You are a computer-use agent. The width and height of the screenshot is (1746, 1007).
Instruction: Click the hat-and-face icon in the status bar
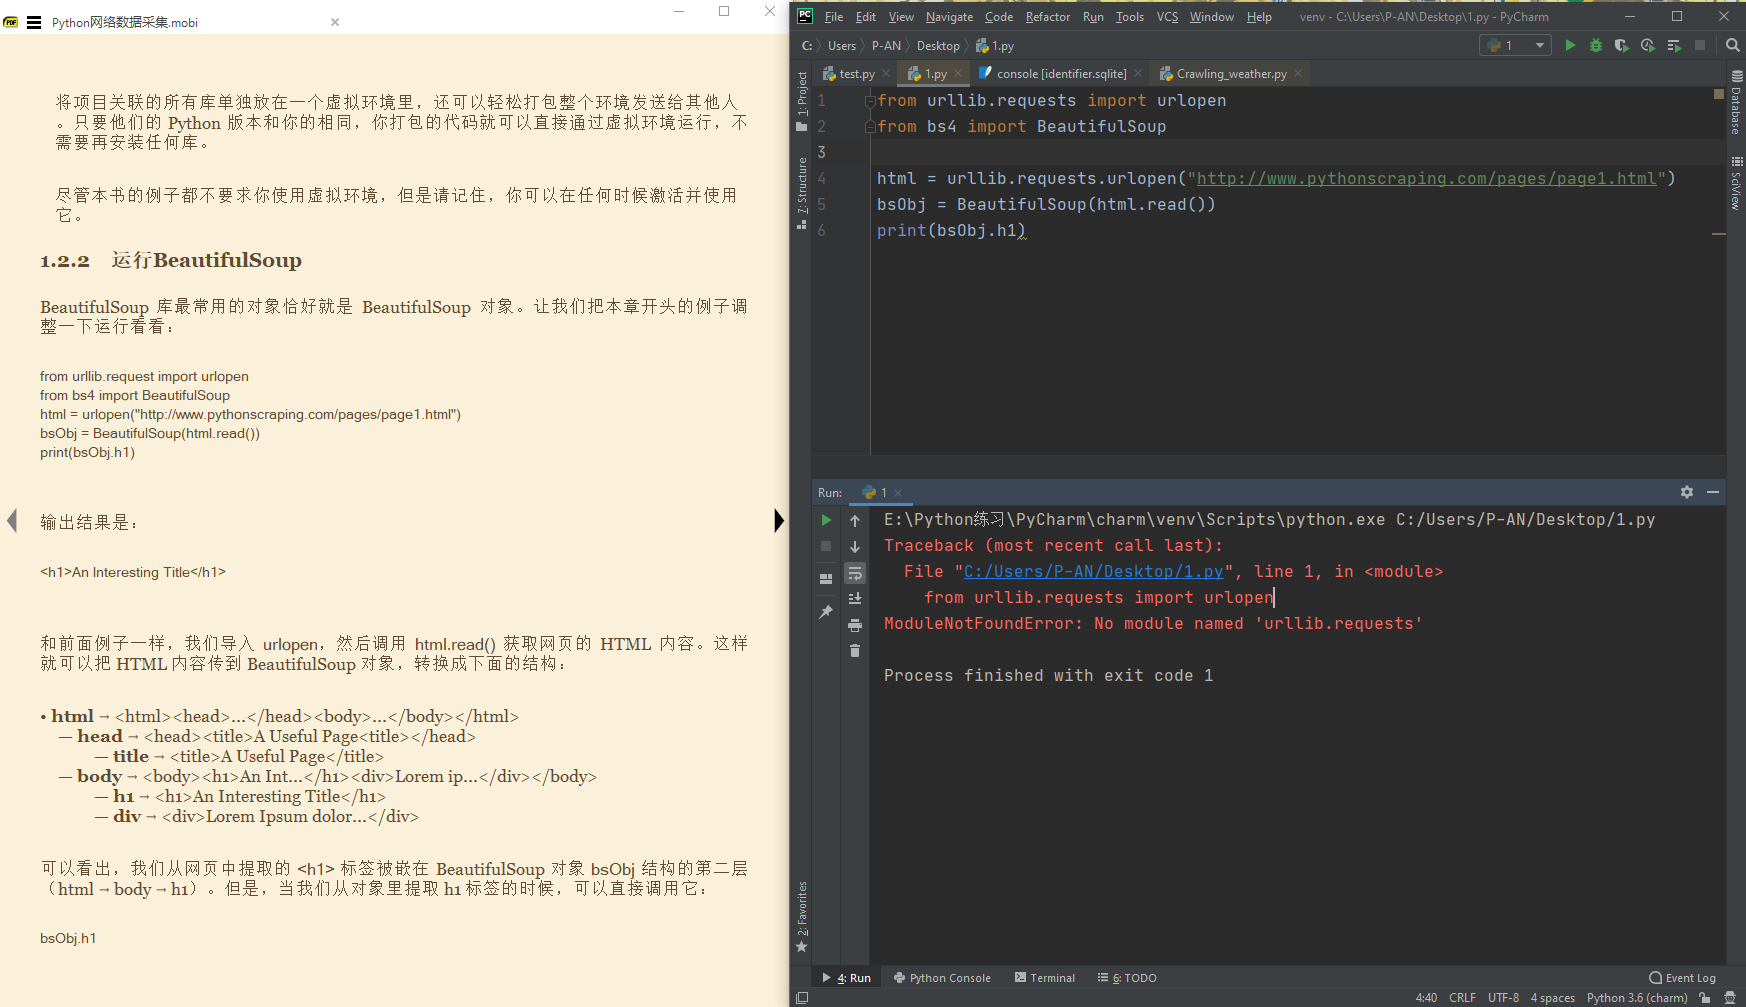click(1730, 998)
